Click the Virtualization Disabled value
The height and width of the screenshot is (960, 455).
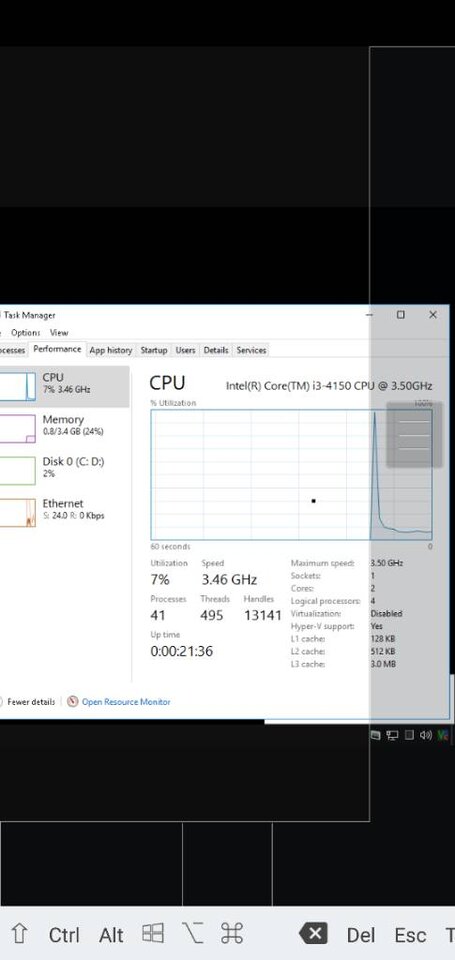386,613
